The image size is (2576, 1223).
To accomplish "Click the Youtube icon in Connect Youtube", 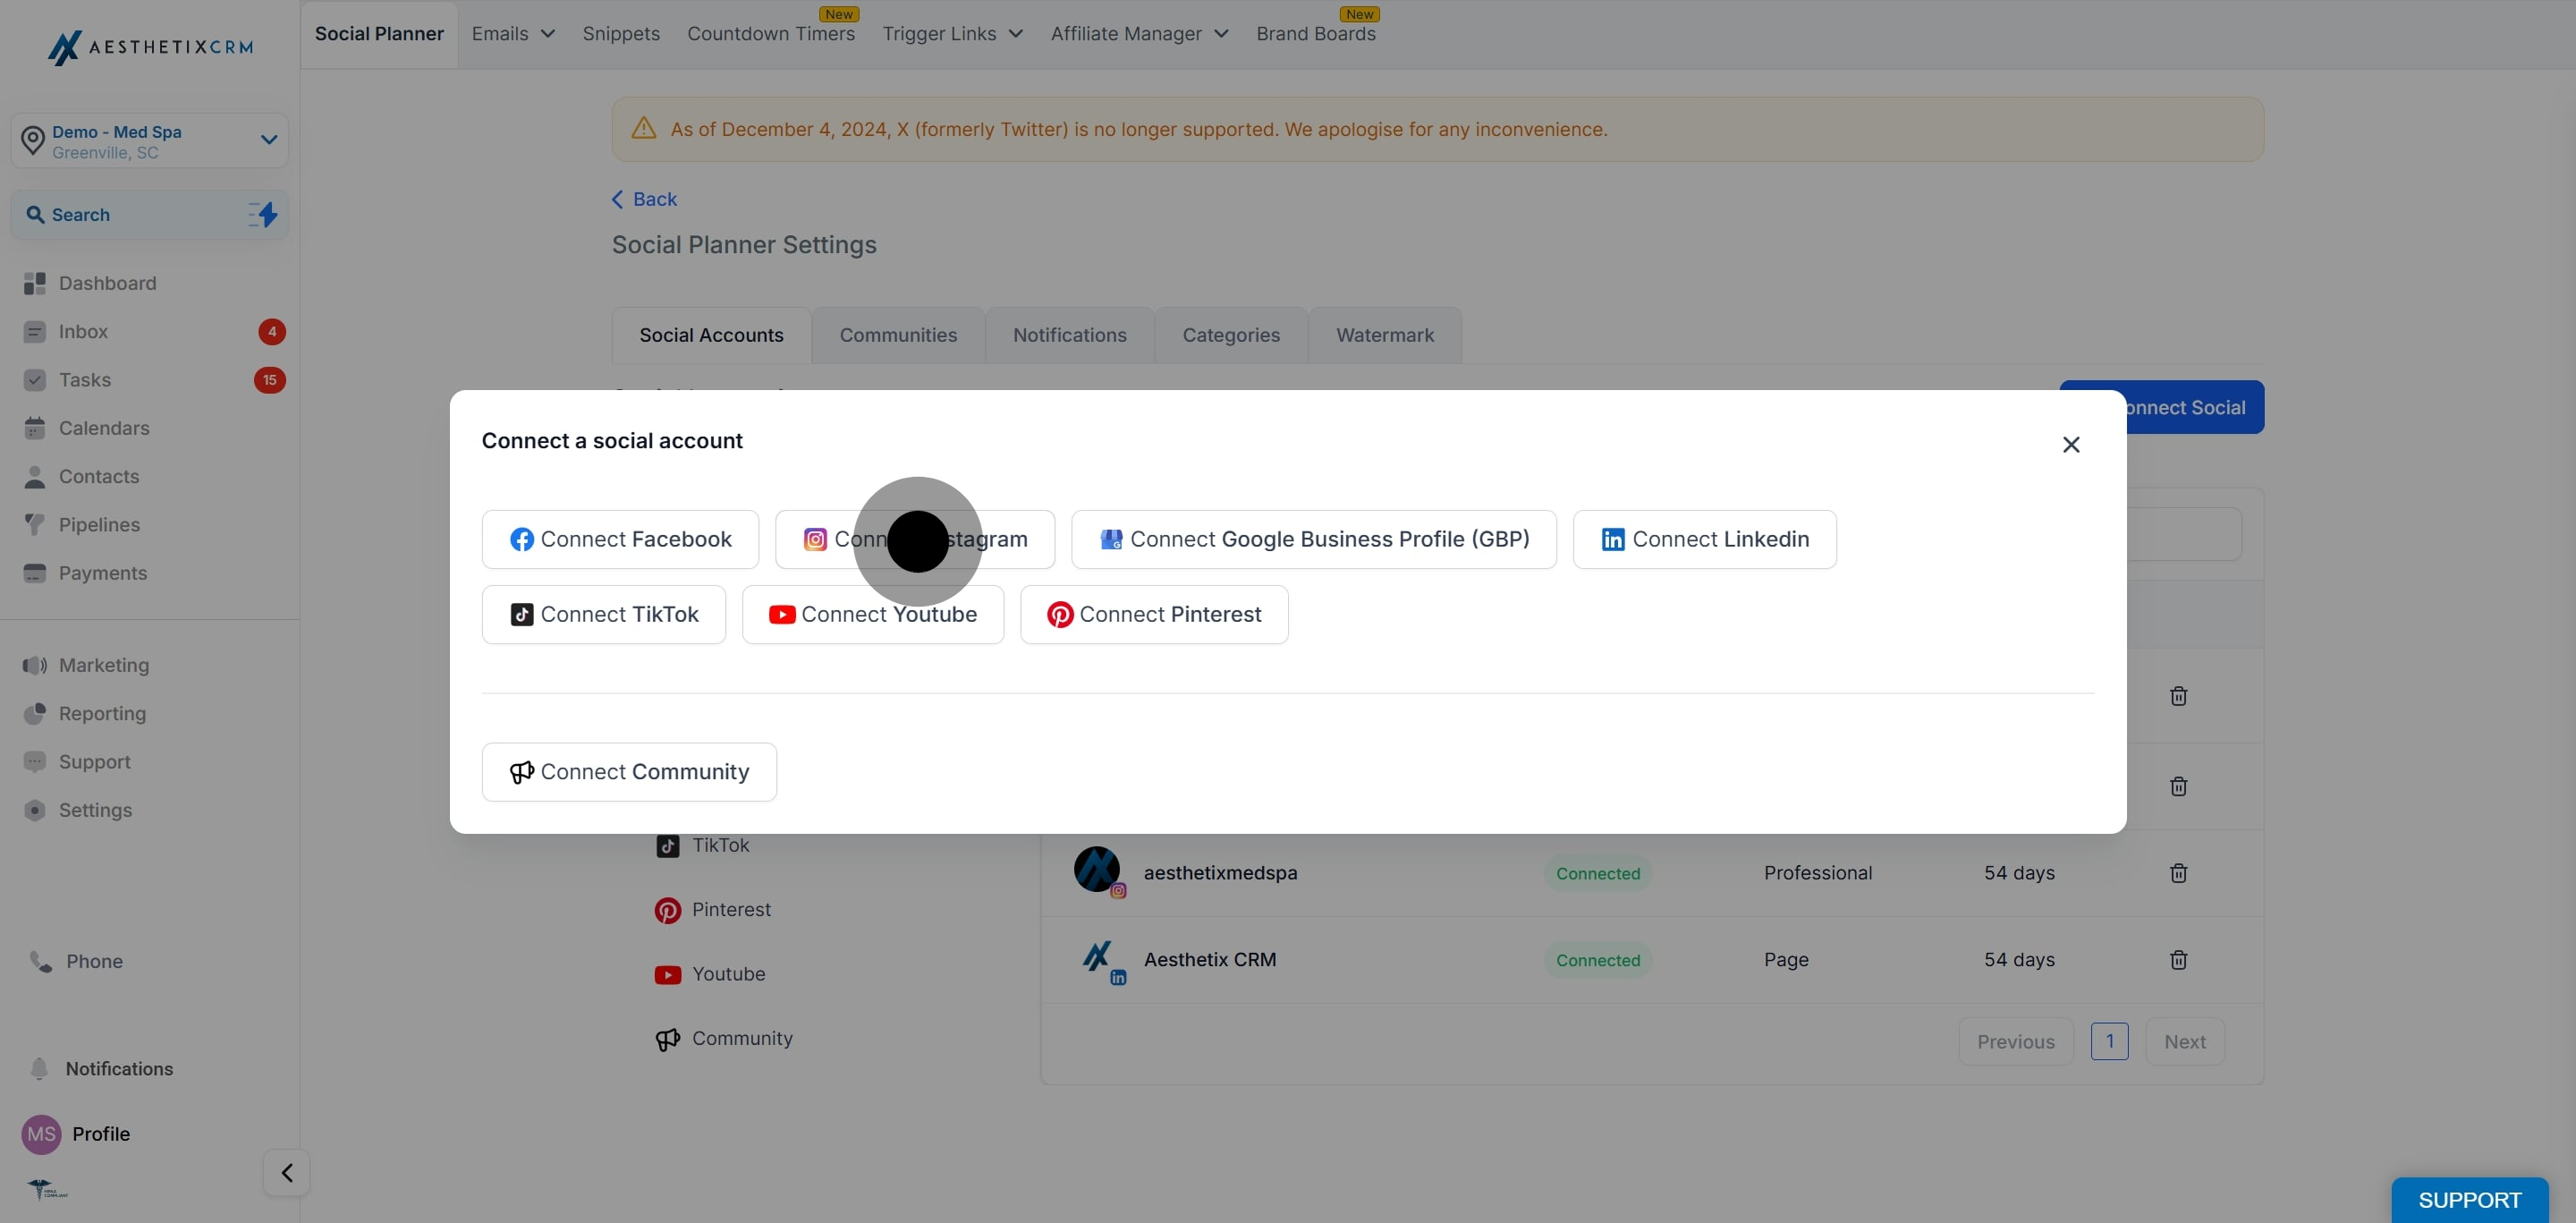I will pos(782,614).
